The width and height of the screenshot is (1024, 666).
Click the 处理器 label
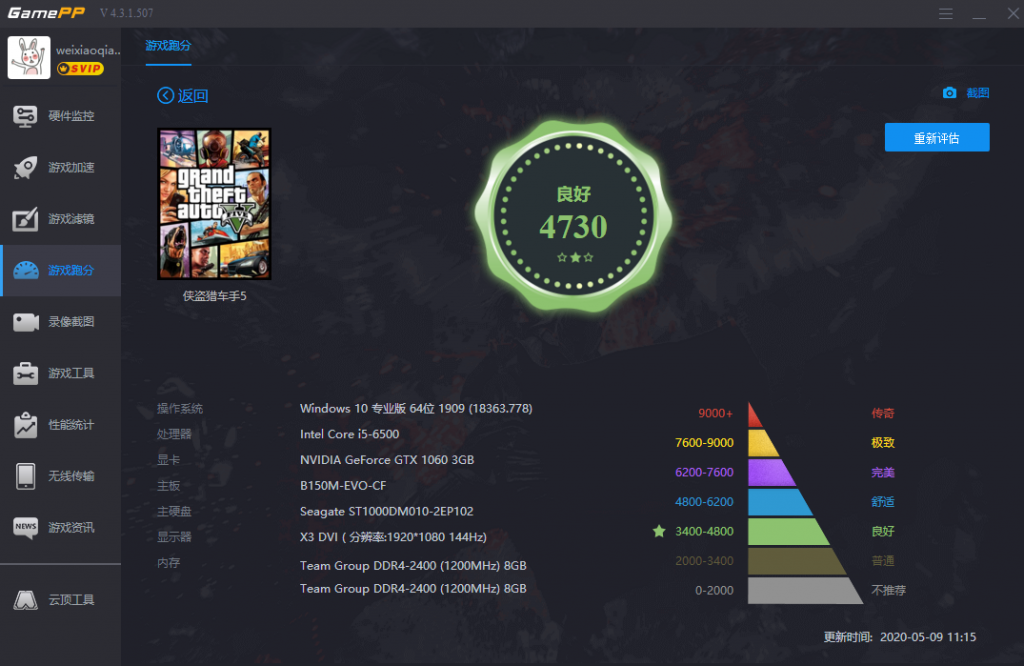tap(174, 434)
